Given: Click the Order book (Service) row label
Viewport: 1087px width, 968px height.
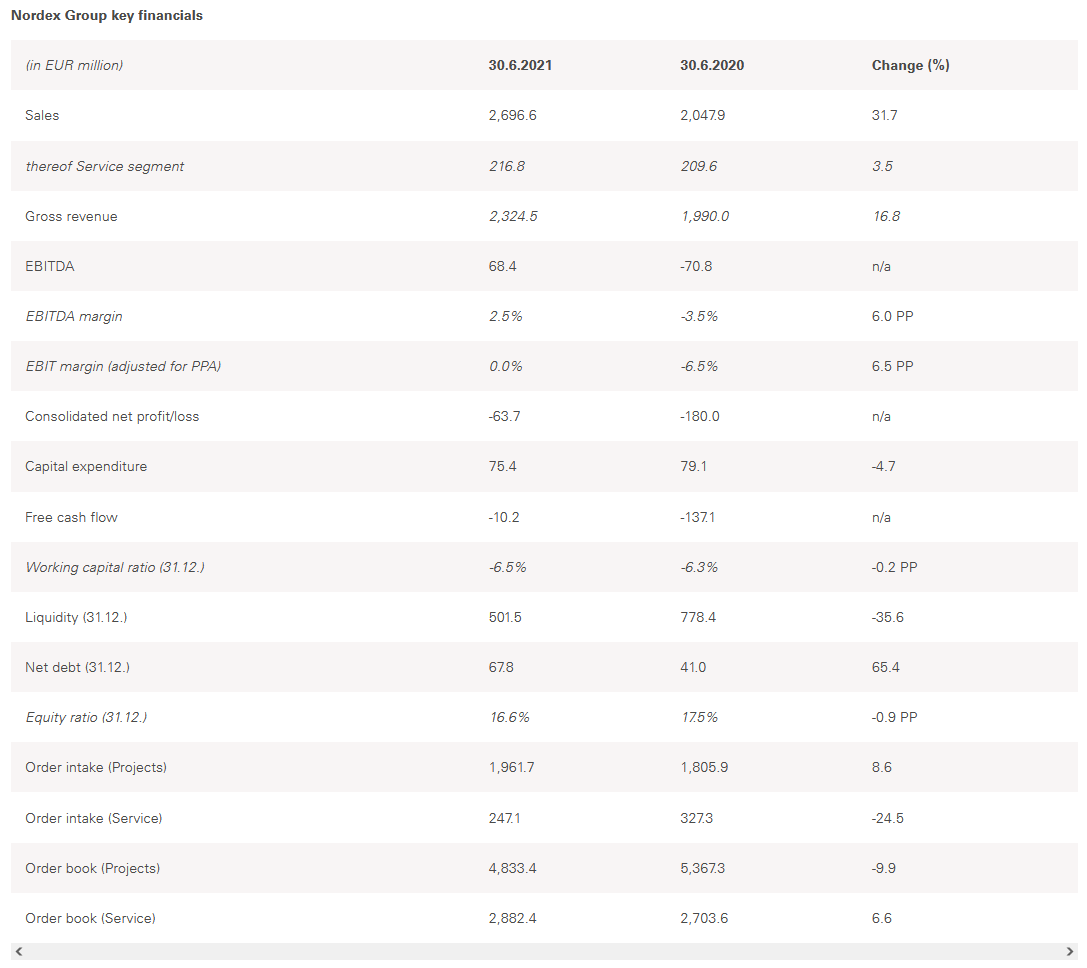Looking at the screenshot, I should point(90,918).
